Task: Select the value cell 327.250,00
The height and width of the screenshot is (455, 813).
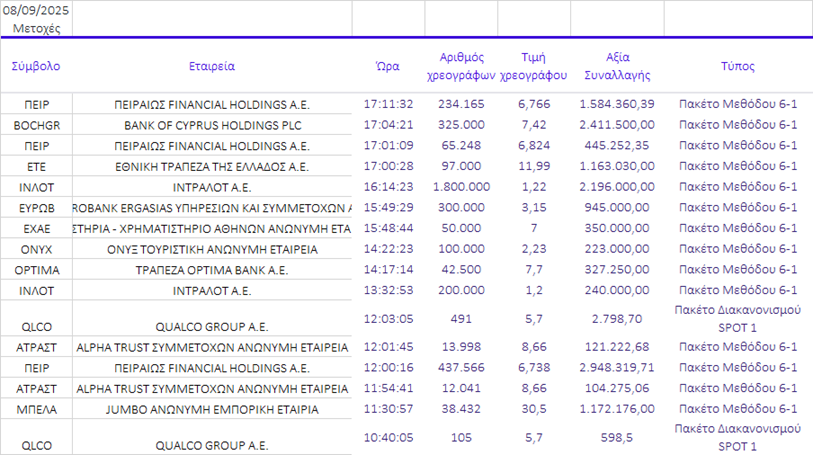Action: coord(617,270)
